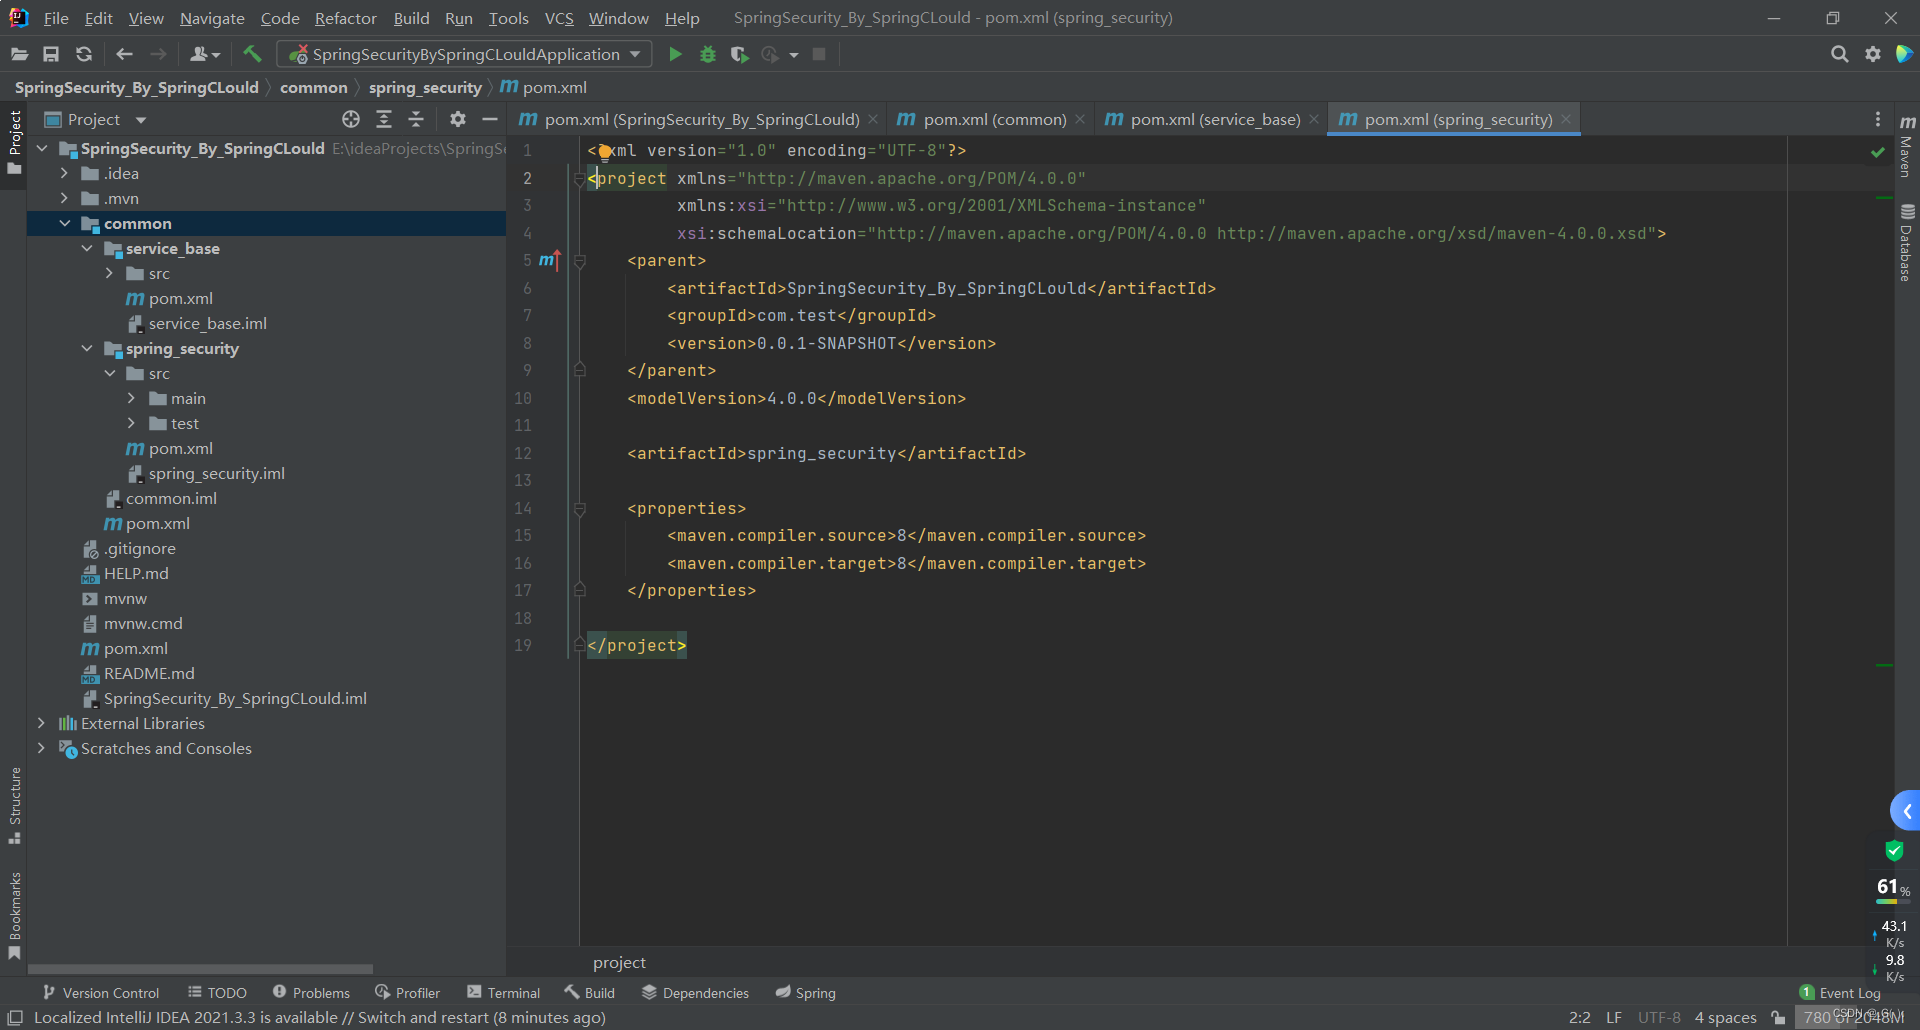Open Terminal tool window
This screenshot has height=1030, width=1920.
[503, 992]
